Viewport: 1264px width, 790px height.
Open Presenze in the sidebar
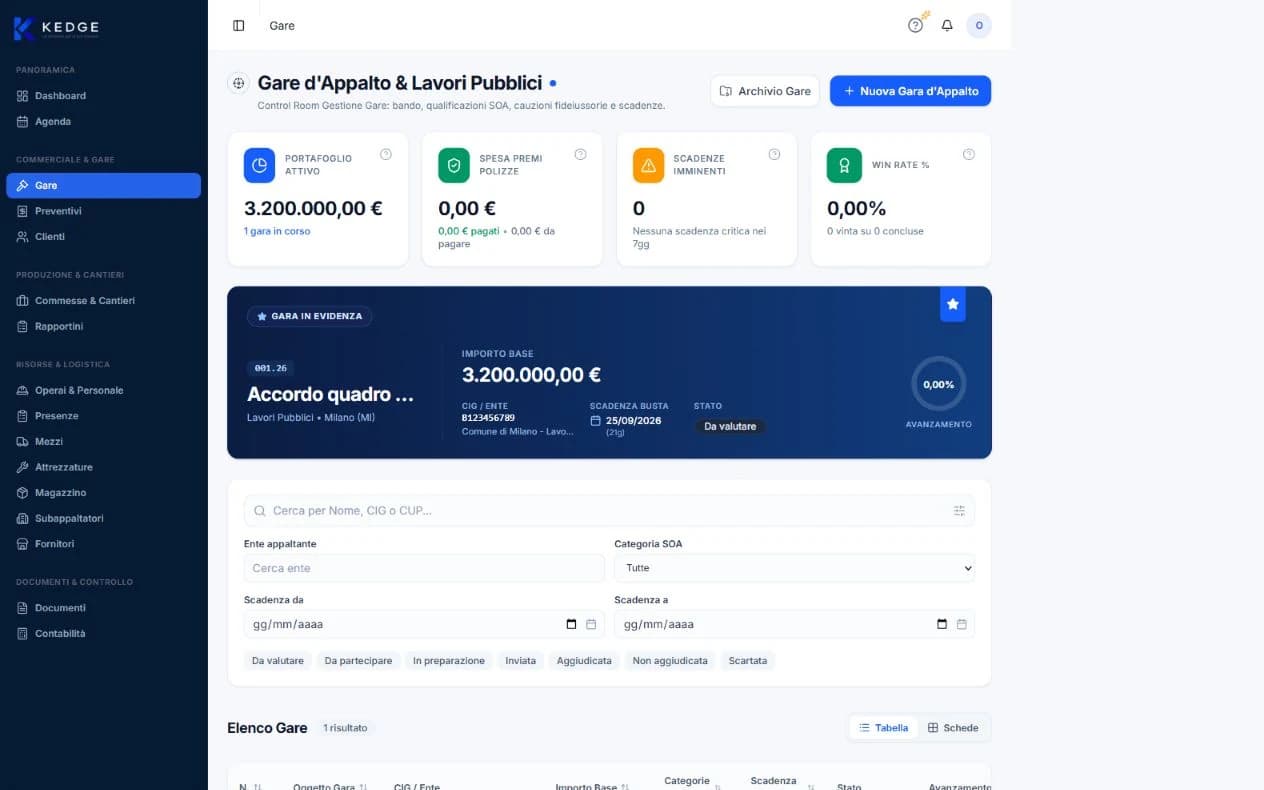tap(103, 416)
